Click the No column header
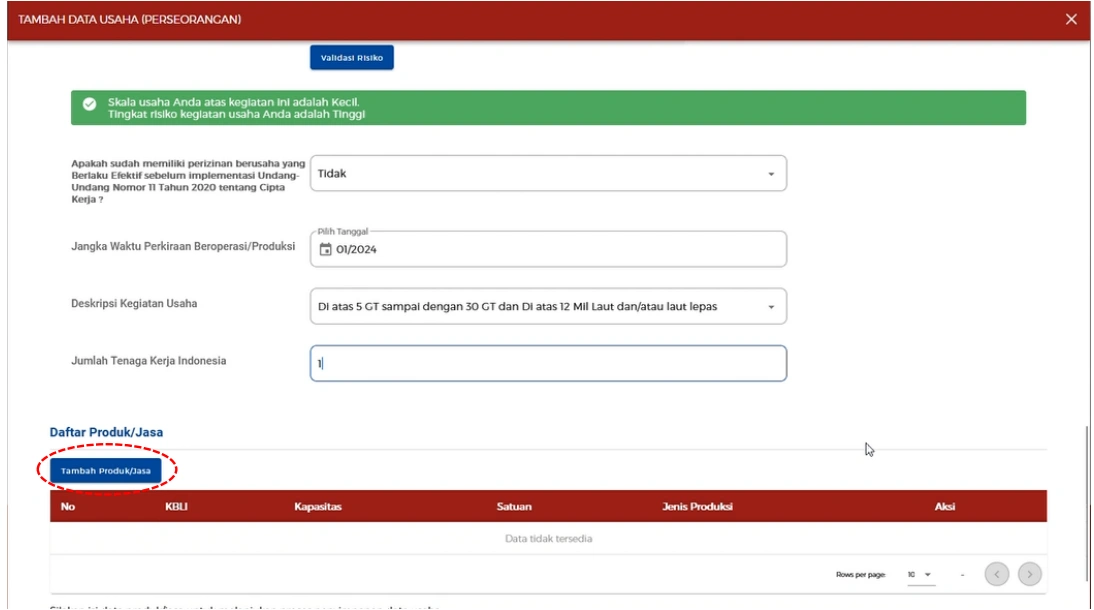The image size is (1094, 610). pos(68,507)
